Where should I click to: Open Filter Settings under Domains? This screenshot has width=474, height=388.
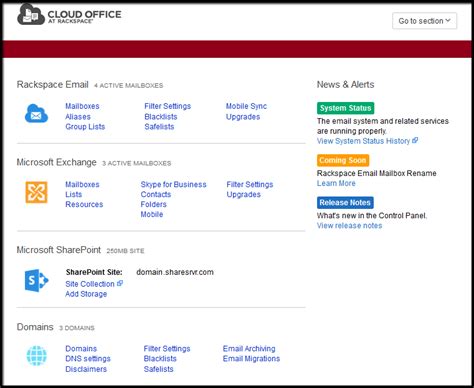point(167,349)
